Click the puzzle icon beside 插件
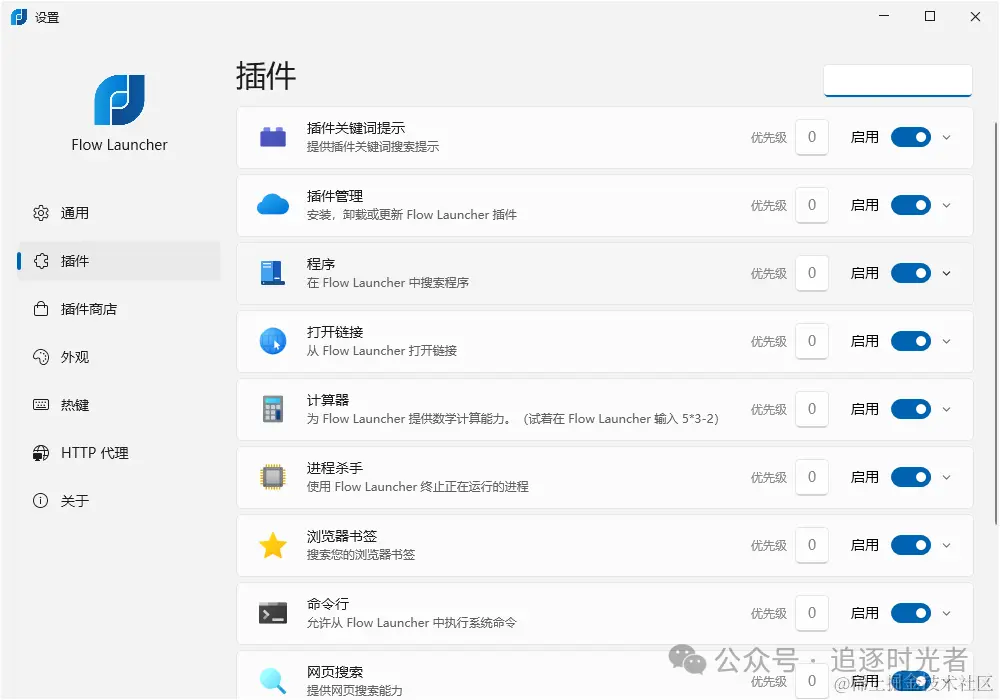This screenshot has height=700, width=1000. pos(41,261)
